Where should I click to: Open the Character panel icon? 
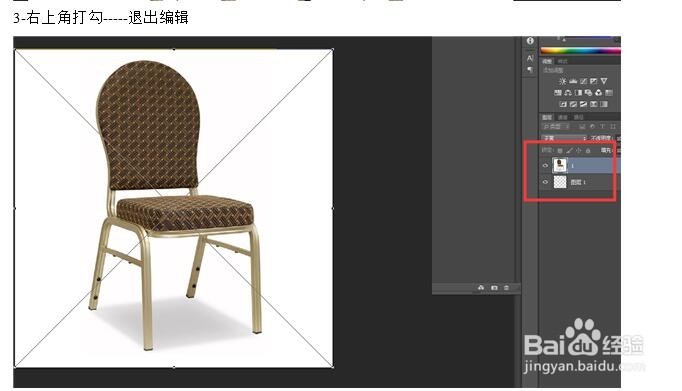point(530,58)
